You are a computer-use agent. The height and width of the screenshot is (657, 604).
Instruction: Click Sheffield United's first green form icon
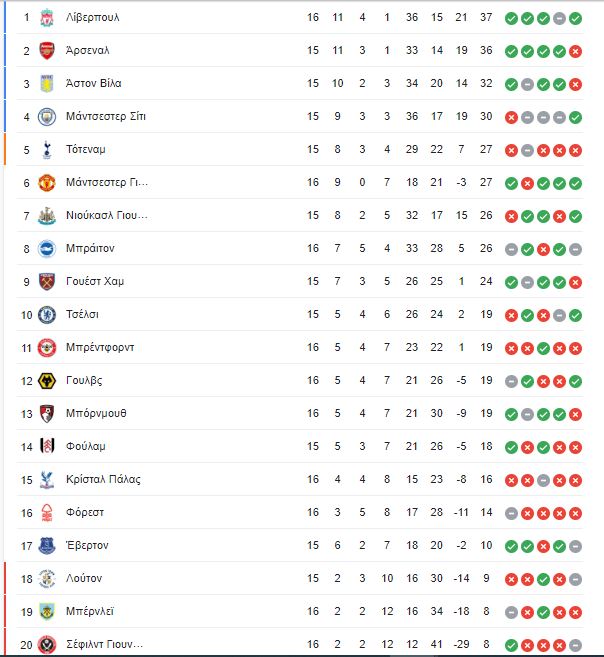pyautogui.click(x=511, y=645)
